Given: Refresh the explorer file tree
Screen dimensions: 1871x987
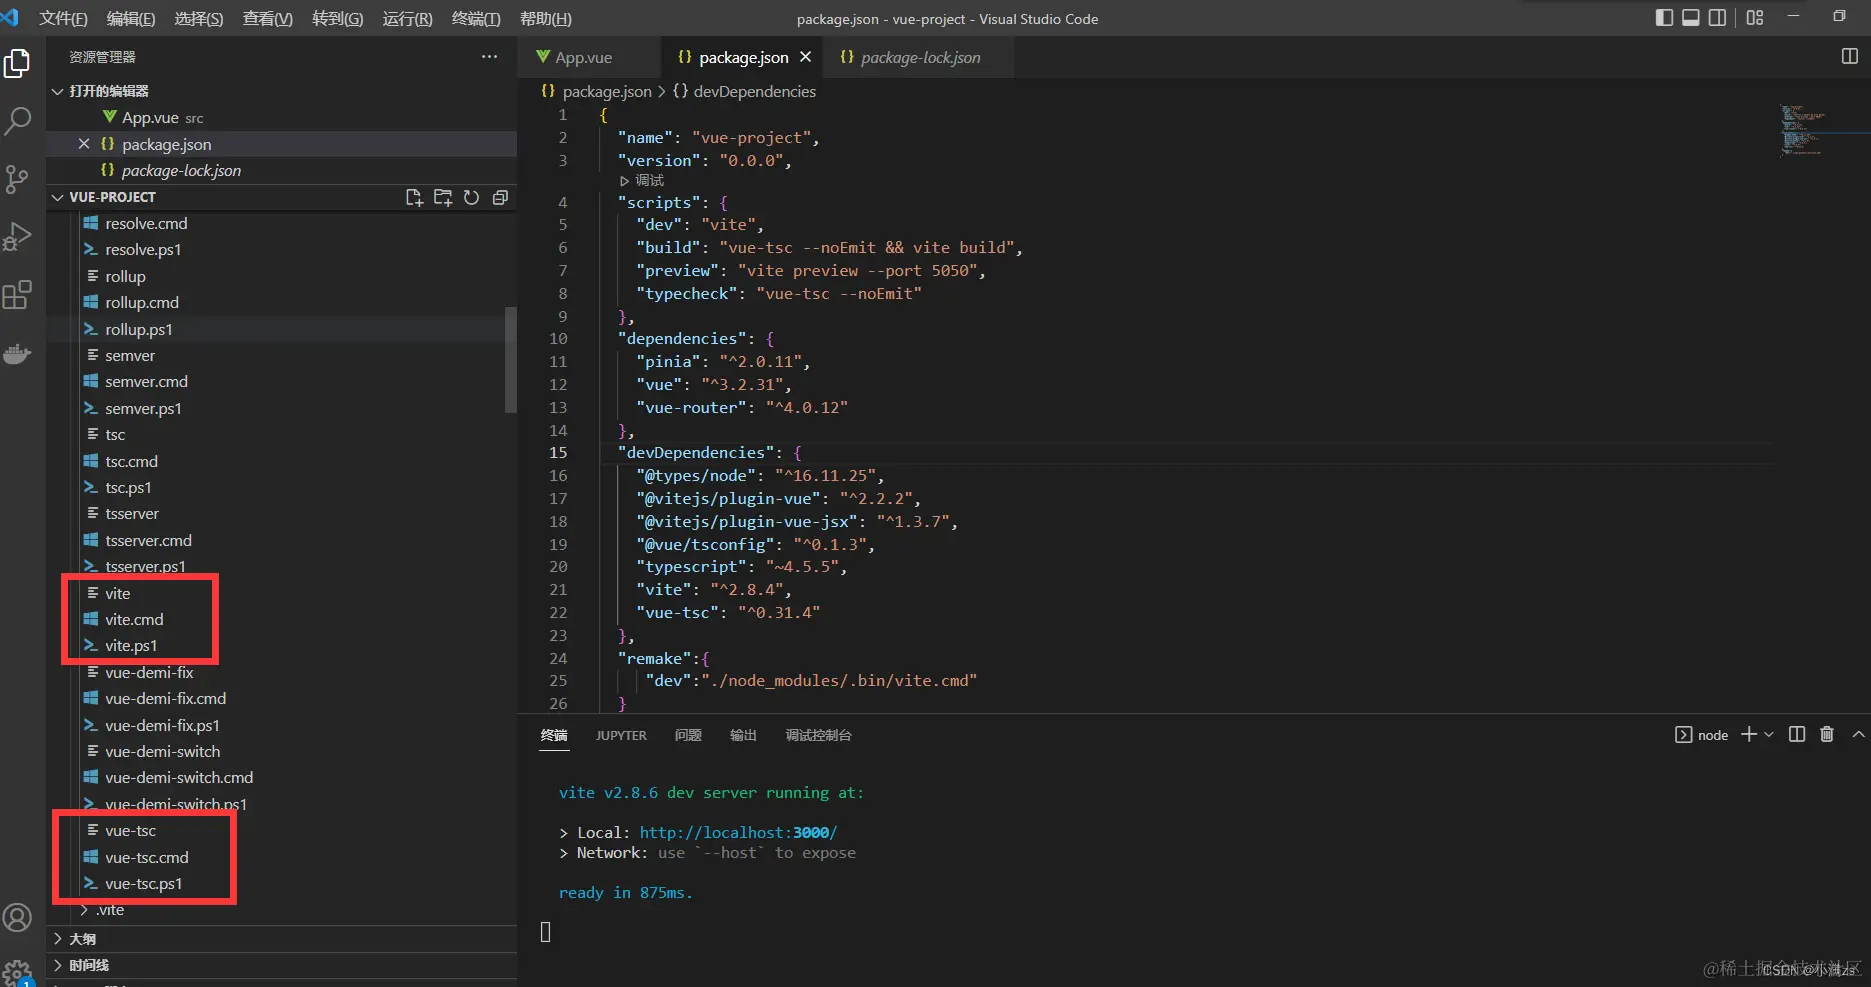Looking at the screenshot, I should click(x=471, y=197).
